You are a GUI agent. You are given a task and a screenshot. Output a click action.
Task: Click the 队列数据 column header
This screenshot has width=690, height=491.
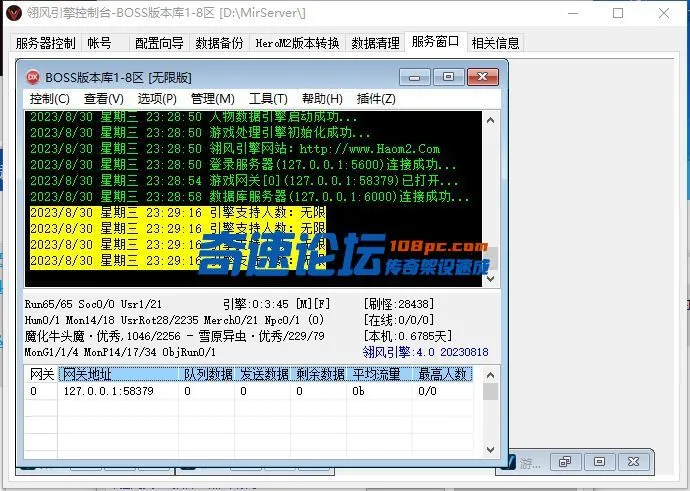(206, 374)
